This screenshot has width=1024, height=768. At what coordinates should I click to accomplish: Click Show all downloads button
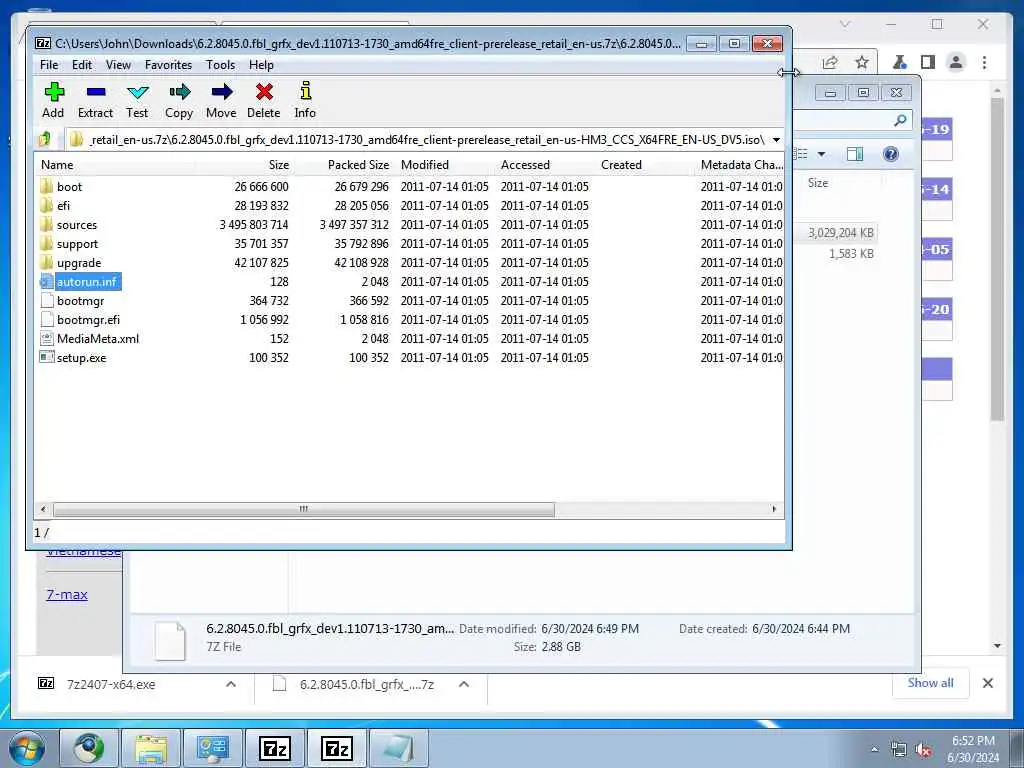click(x=930, y=683)
